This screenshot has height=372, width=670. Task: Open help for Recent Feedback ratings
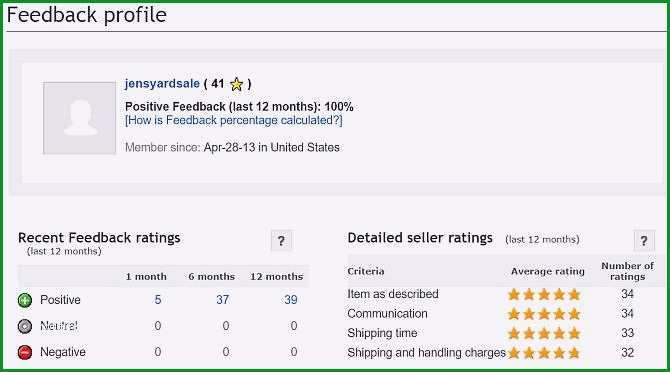point(281,241)
